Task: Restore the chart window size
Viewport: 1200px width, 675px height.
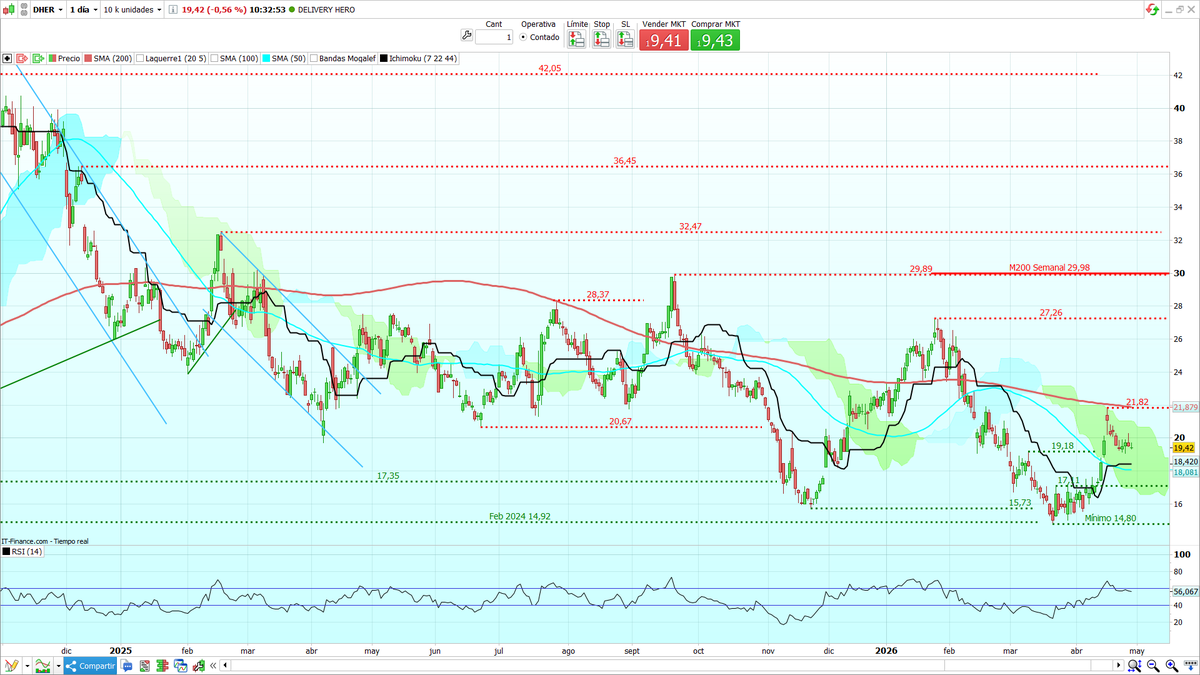Action: click(x=1179, y=9)
